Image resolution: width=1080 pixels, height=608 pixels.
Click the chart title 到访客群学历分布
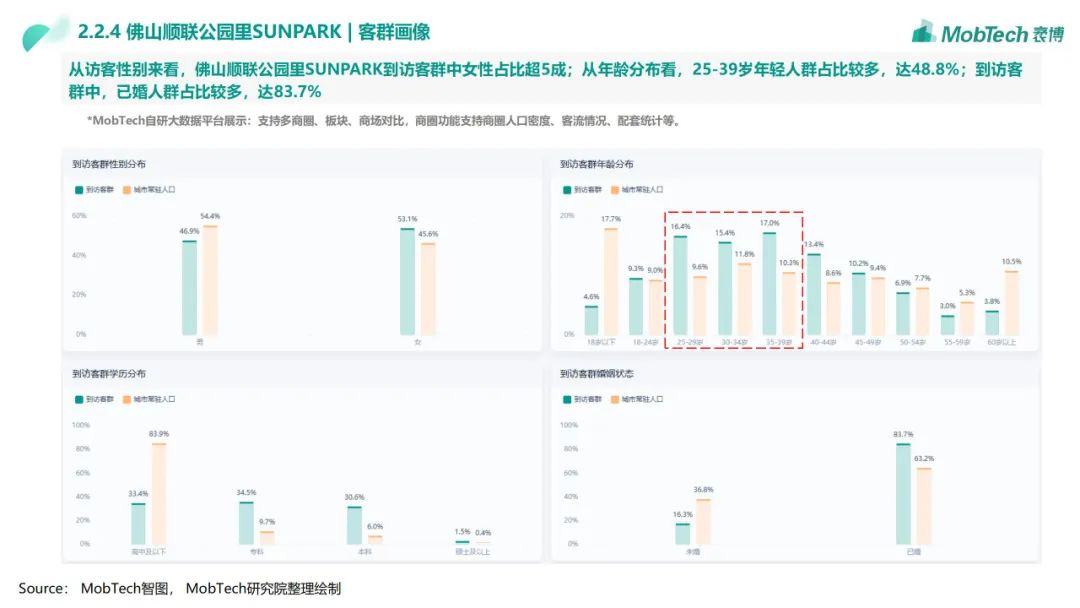point(109,374)
